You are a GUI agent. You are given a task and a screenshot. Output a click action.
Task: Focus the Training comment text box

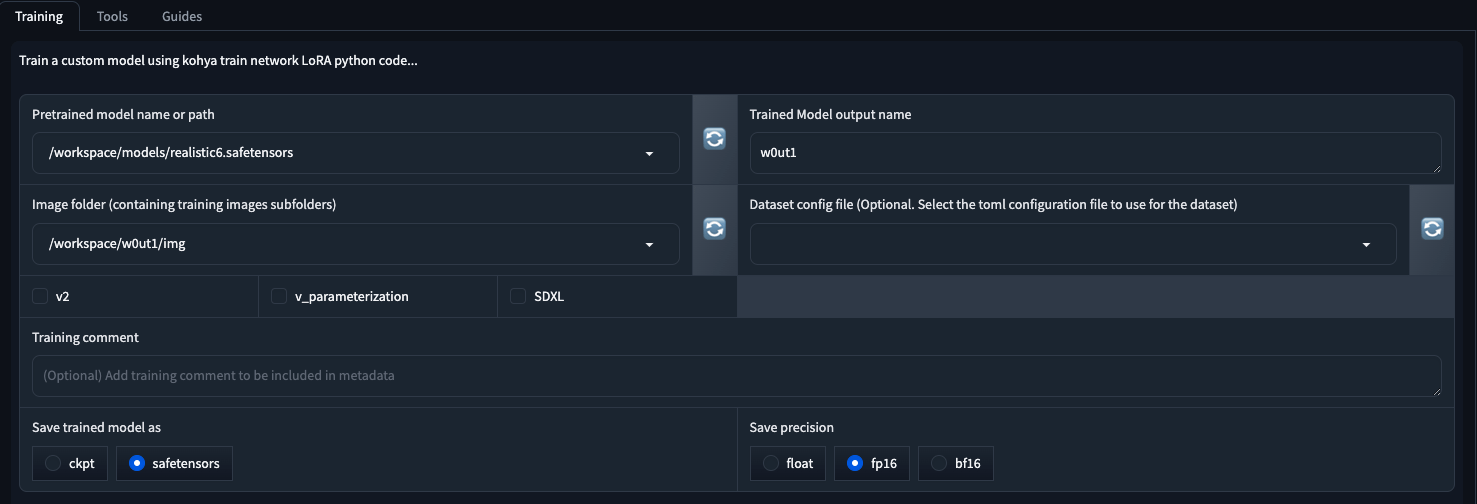[736, 376]
